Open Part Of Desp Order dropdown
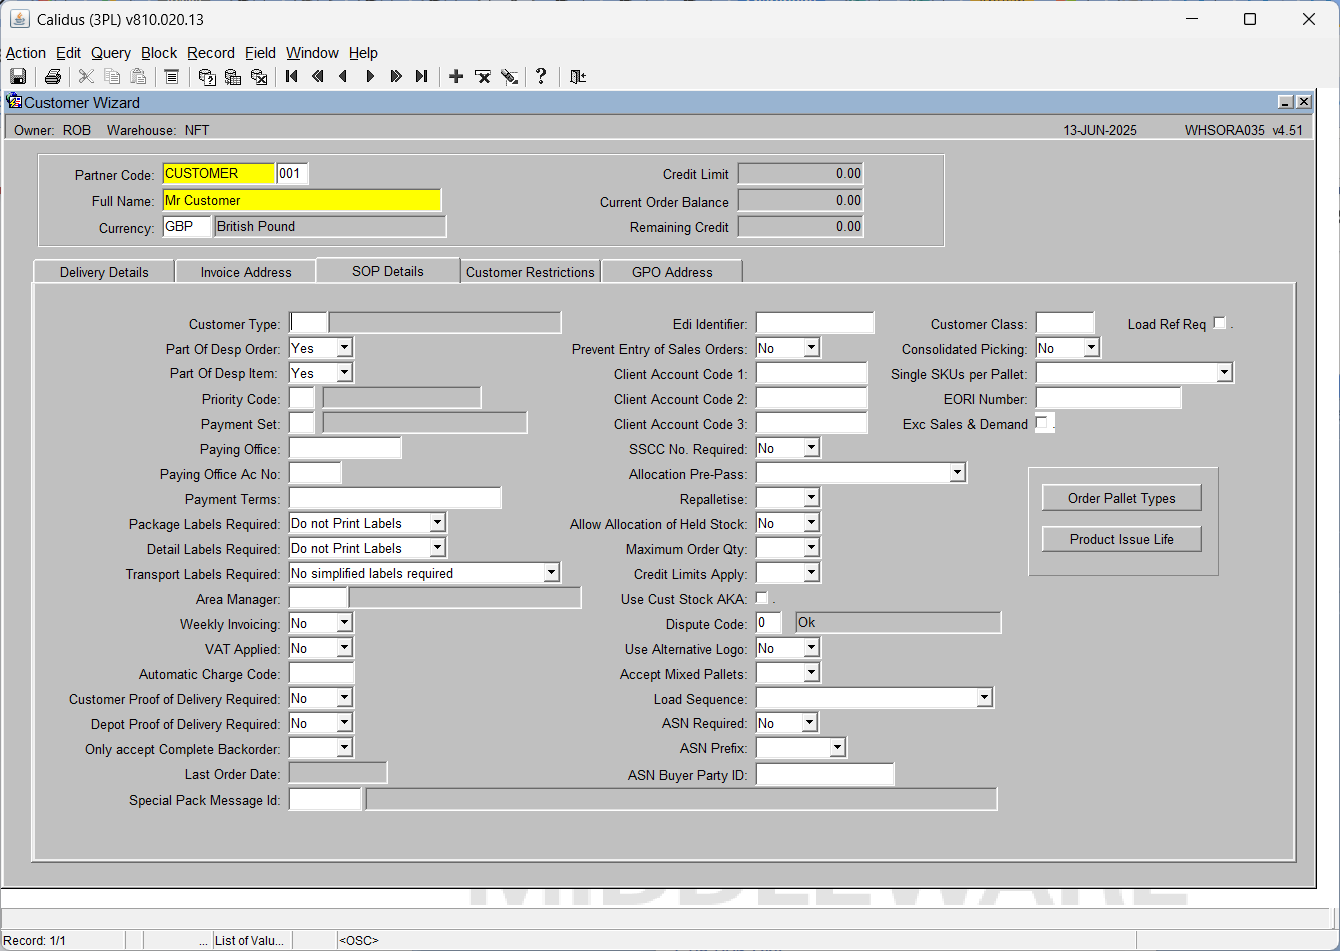The image size is (1340, 951). tap(344, 348)
